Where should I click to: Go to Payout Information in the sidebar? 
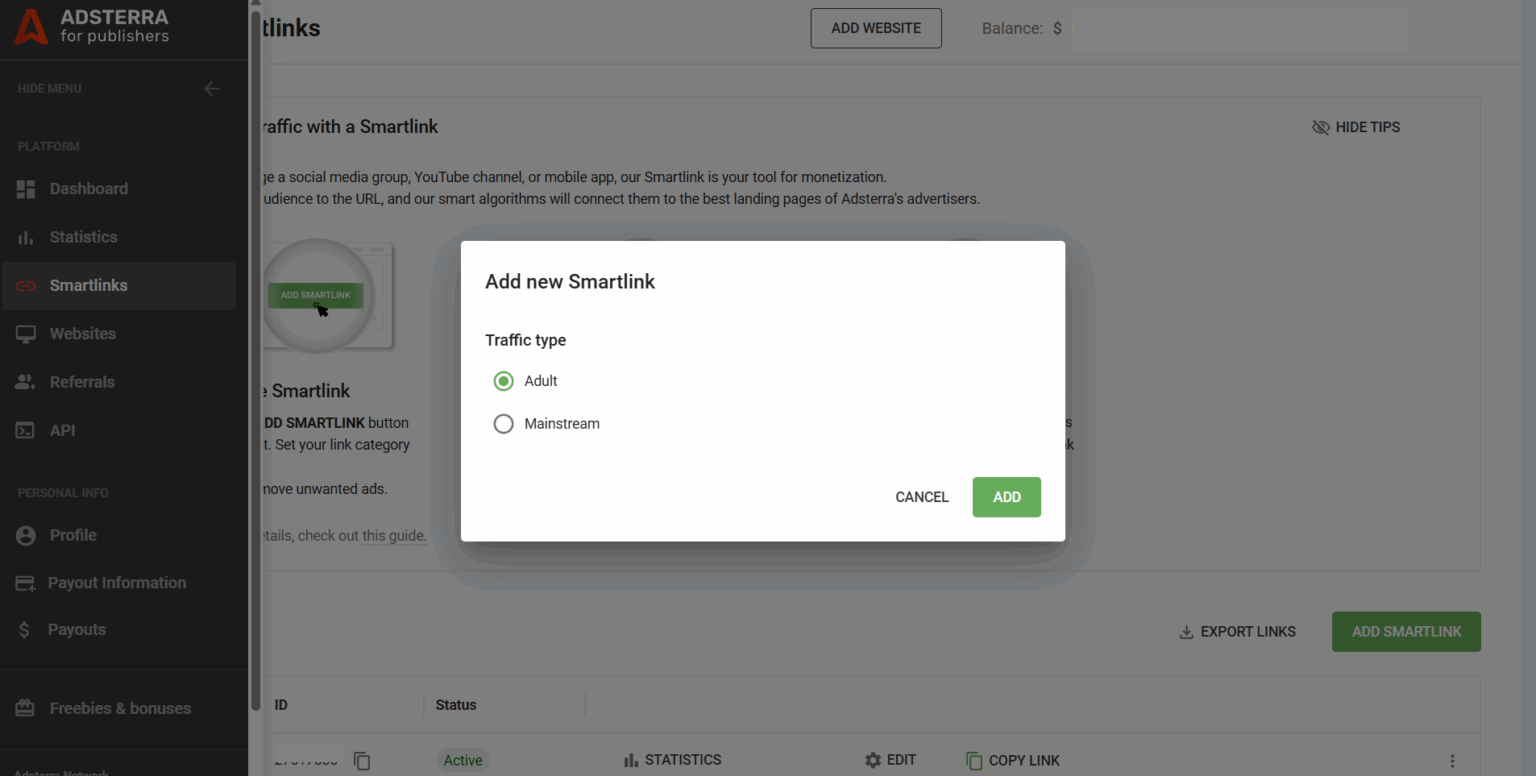[x=26, y=583]
